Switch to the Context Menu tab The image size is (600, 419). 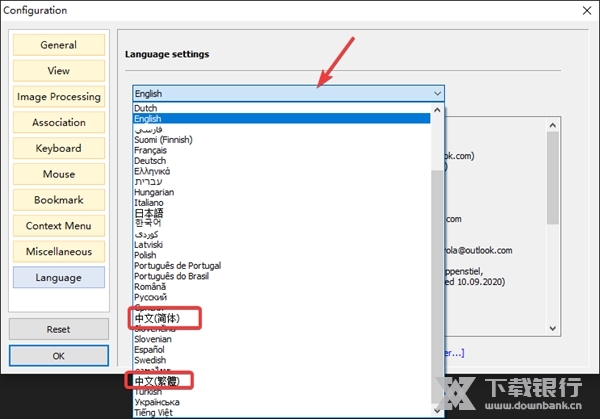(59, 226)
